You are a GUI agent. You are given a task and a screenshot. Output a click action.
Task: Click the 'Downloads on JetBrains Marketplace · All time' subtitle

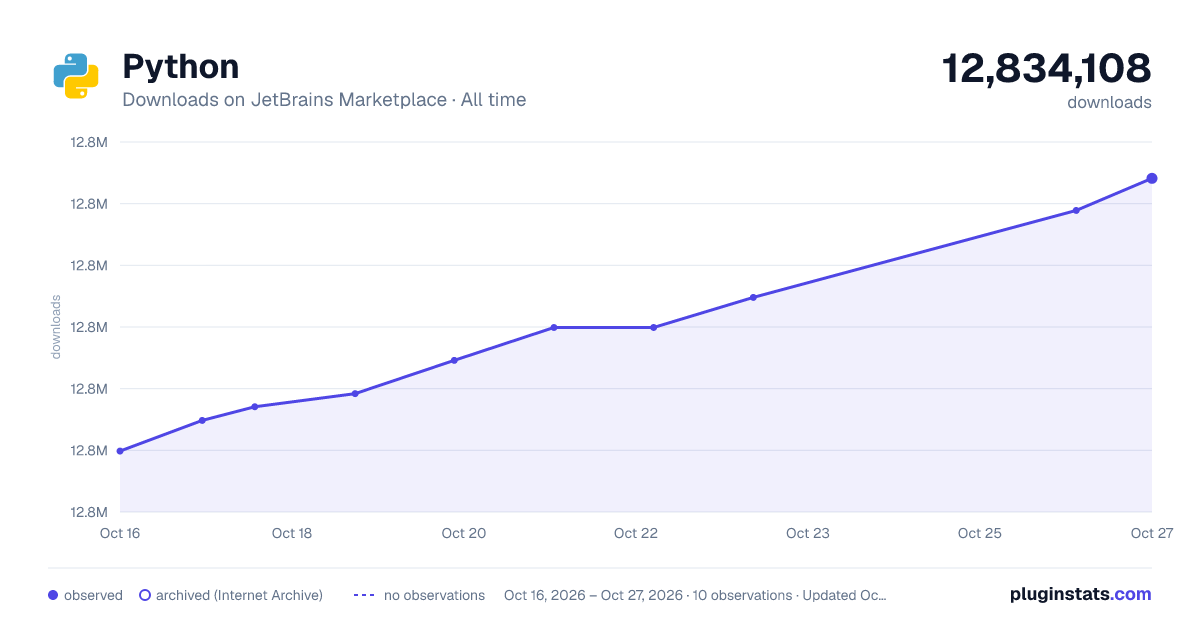click(x=324, y=100)
